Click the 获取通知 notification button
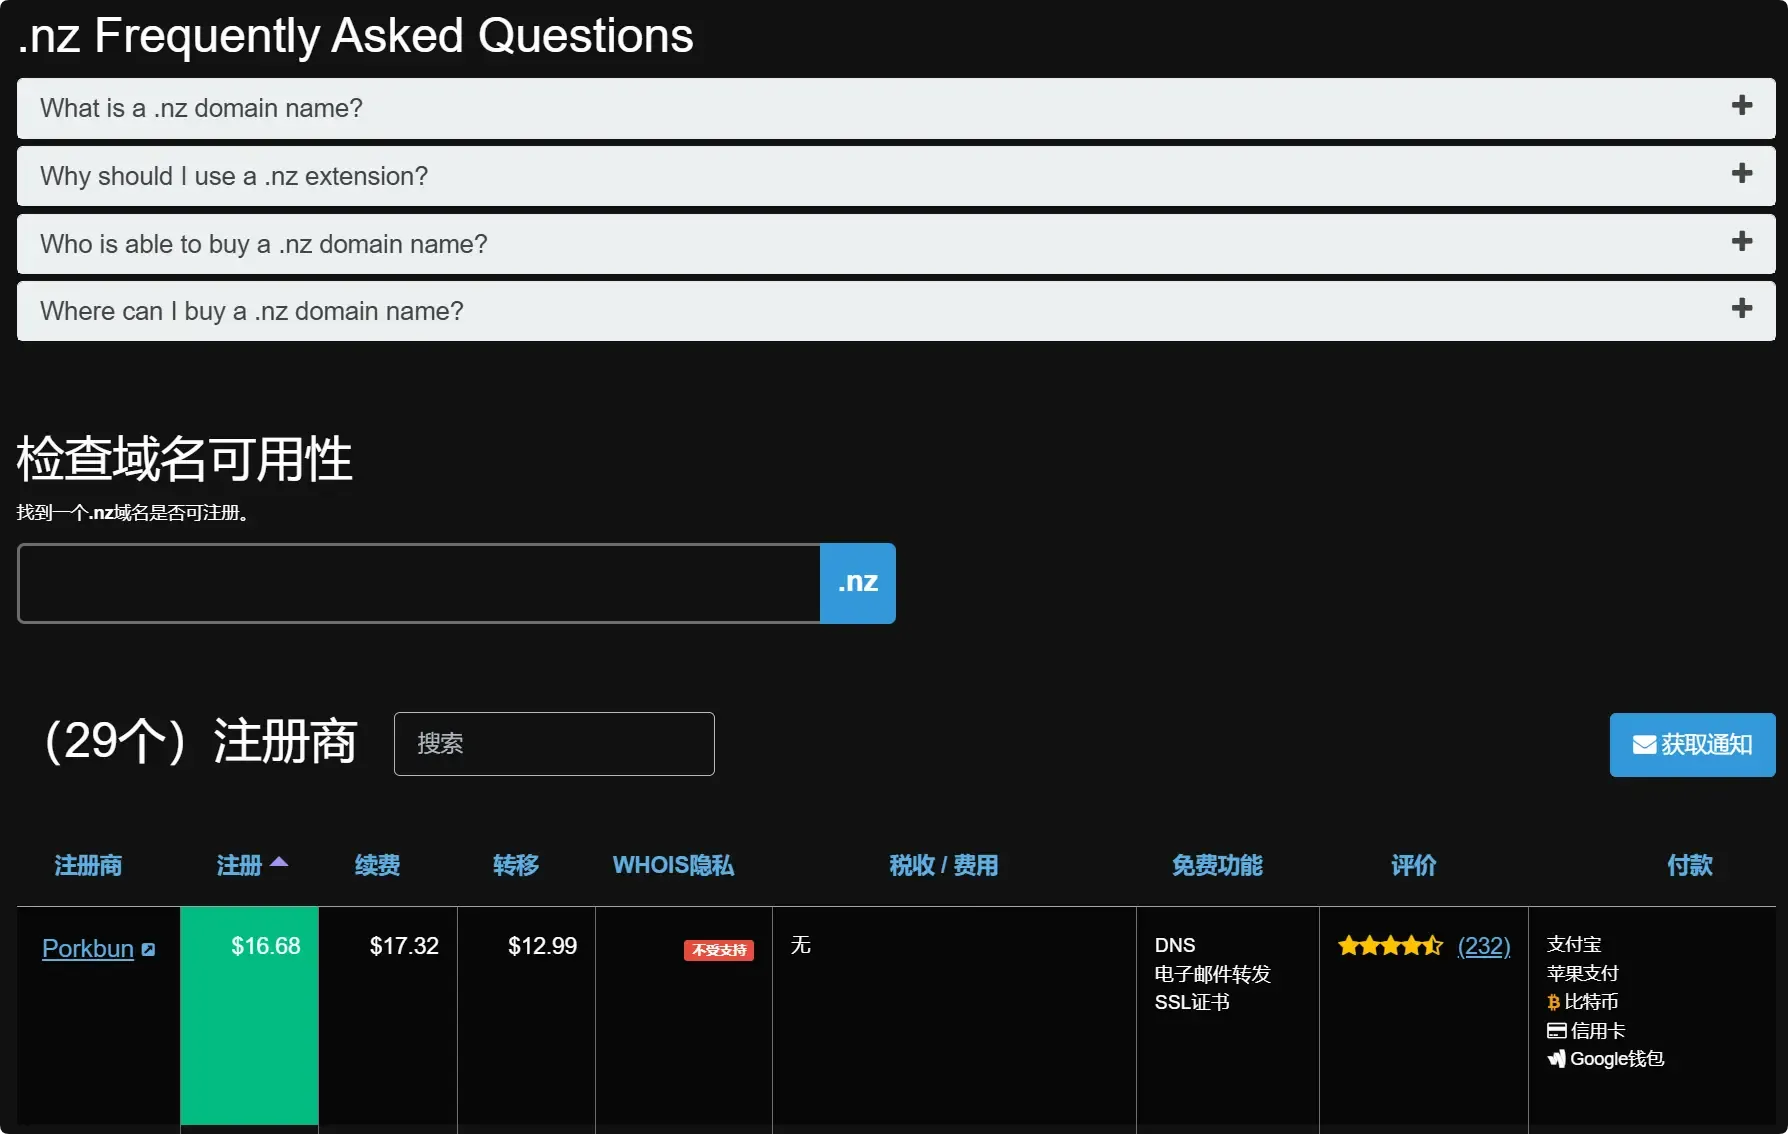Screen dimensions: 1788x1134 pyautogui.click(x=1692, y=745)
